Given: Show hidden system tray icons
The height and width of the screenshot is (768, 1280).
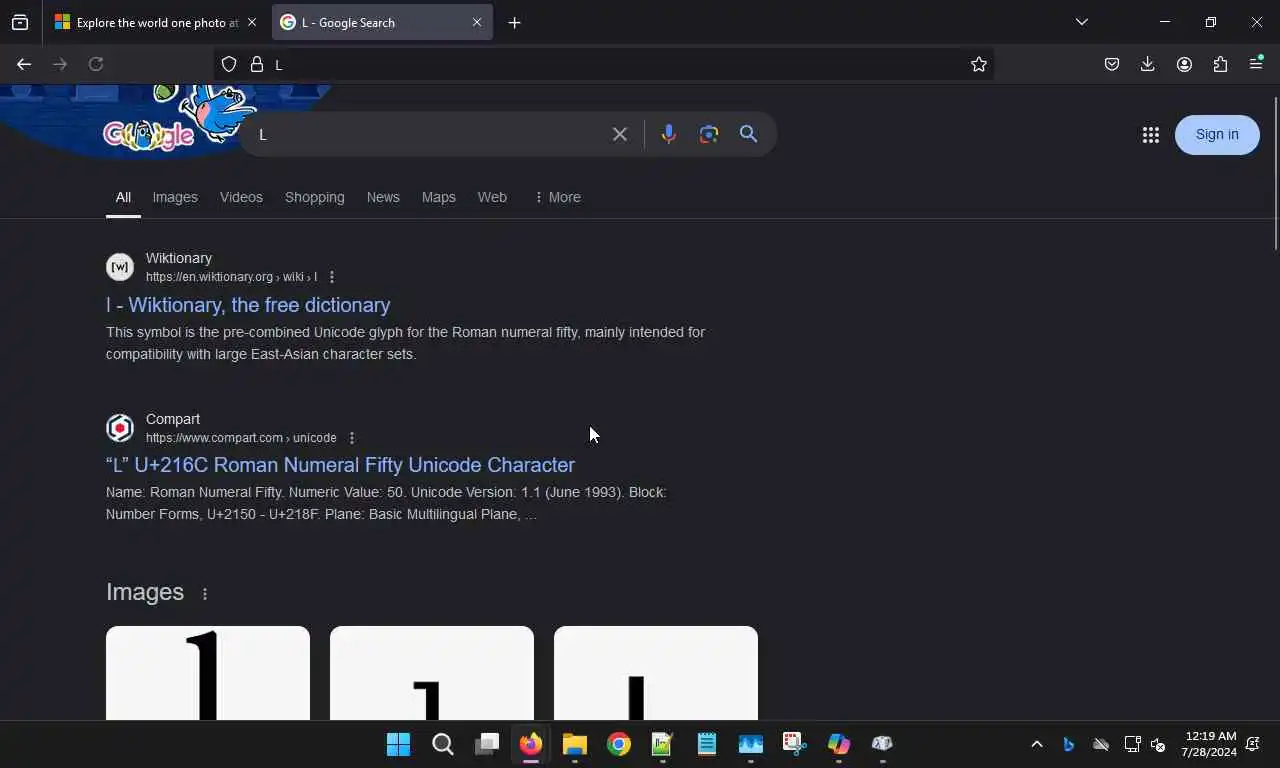Looking at the screenshot, I should pos(1037,744).
